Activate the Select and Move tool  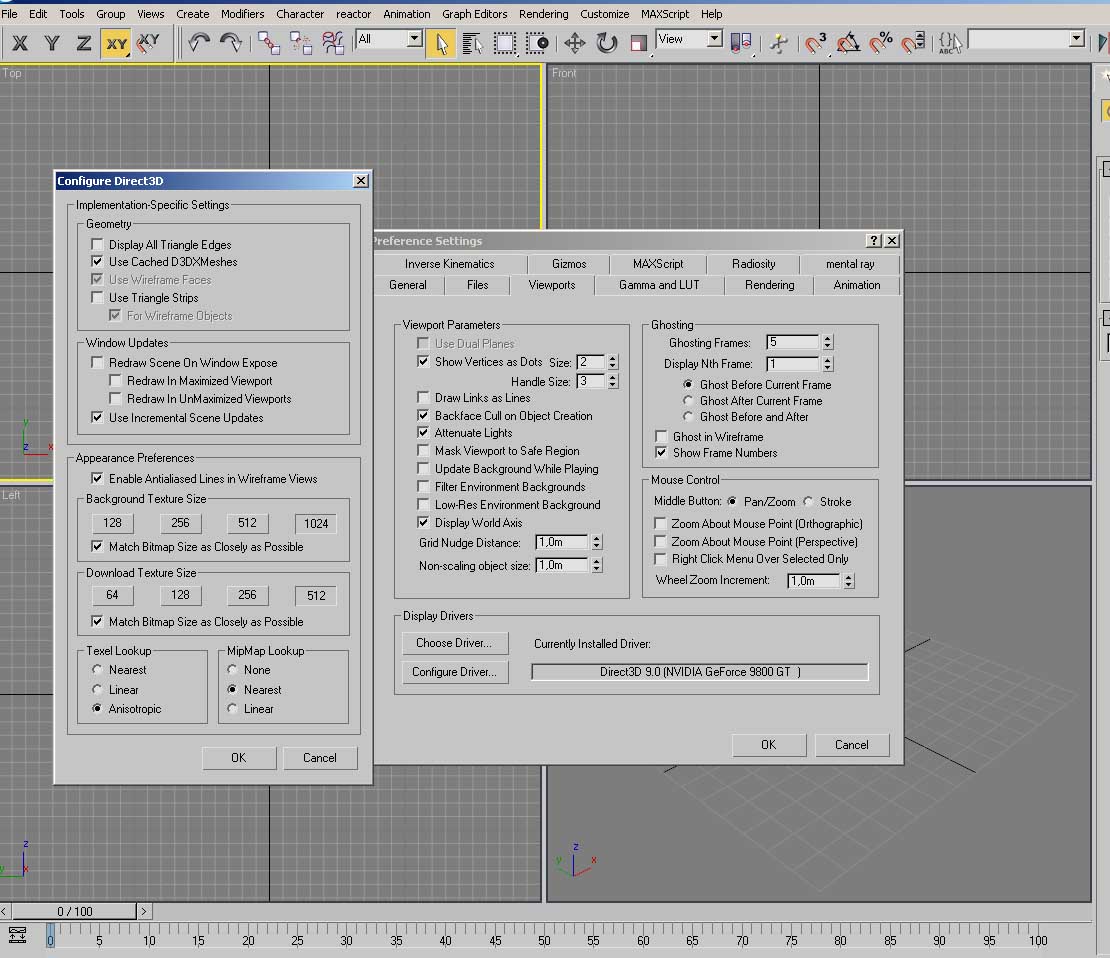575,43
